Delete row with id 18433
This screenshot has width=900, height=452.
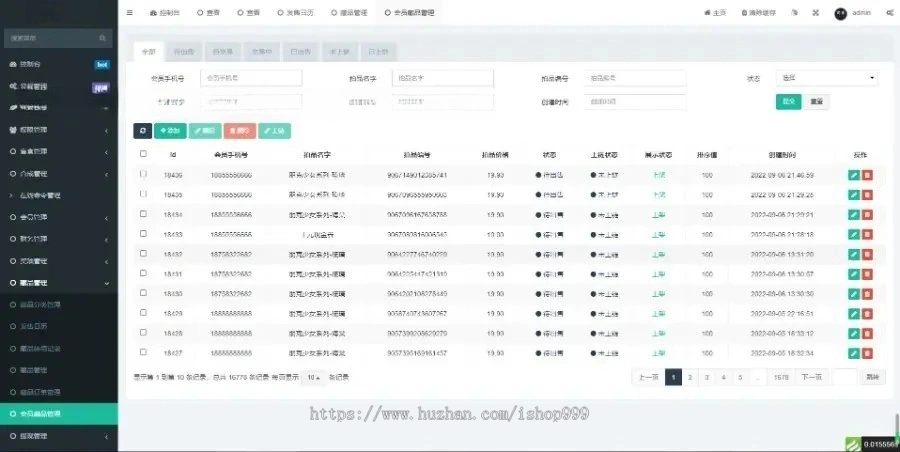click(867, 235)
